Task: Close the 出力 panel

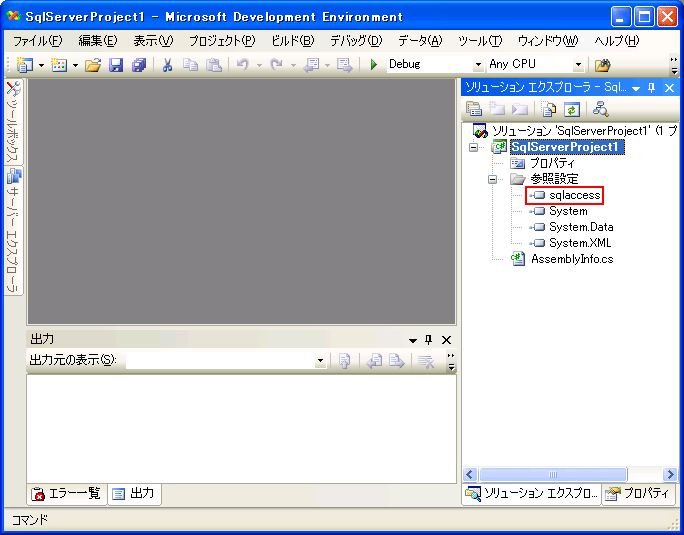Action: [x=446, y=340]
